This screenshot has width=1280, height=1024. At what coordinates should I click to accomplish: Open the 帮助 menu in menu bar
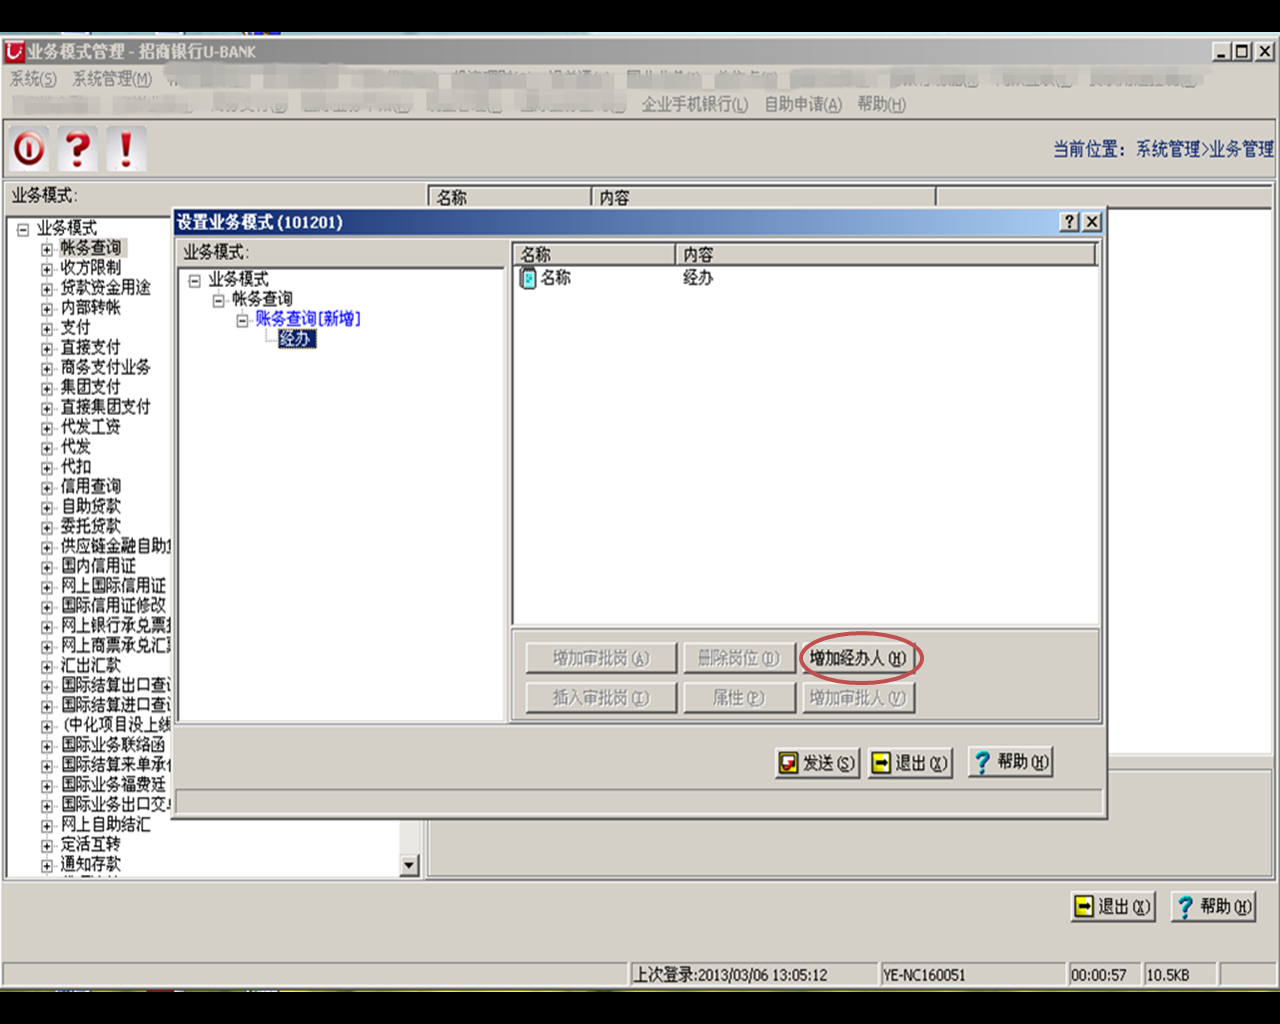coord(881,104)
